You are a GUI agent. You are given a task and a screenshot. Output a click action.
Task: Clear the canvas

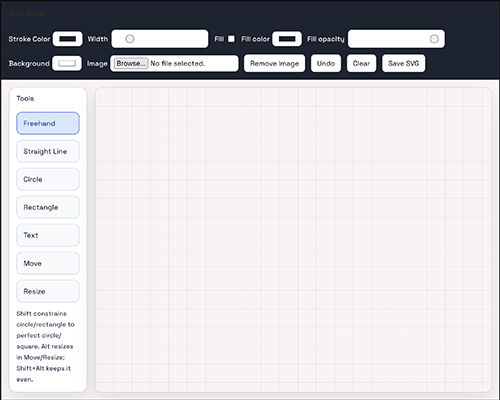pyautogui.click(x=361, y=63)
